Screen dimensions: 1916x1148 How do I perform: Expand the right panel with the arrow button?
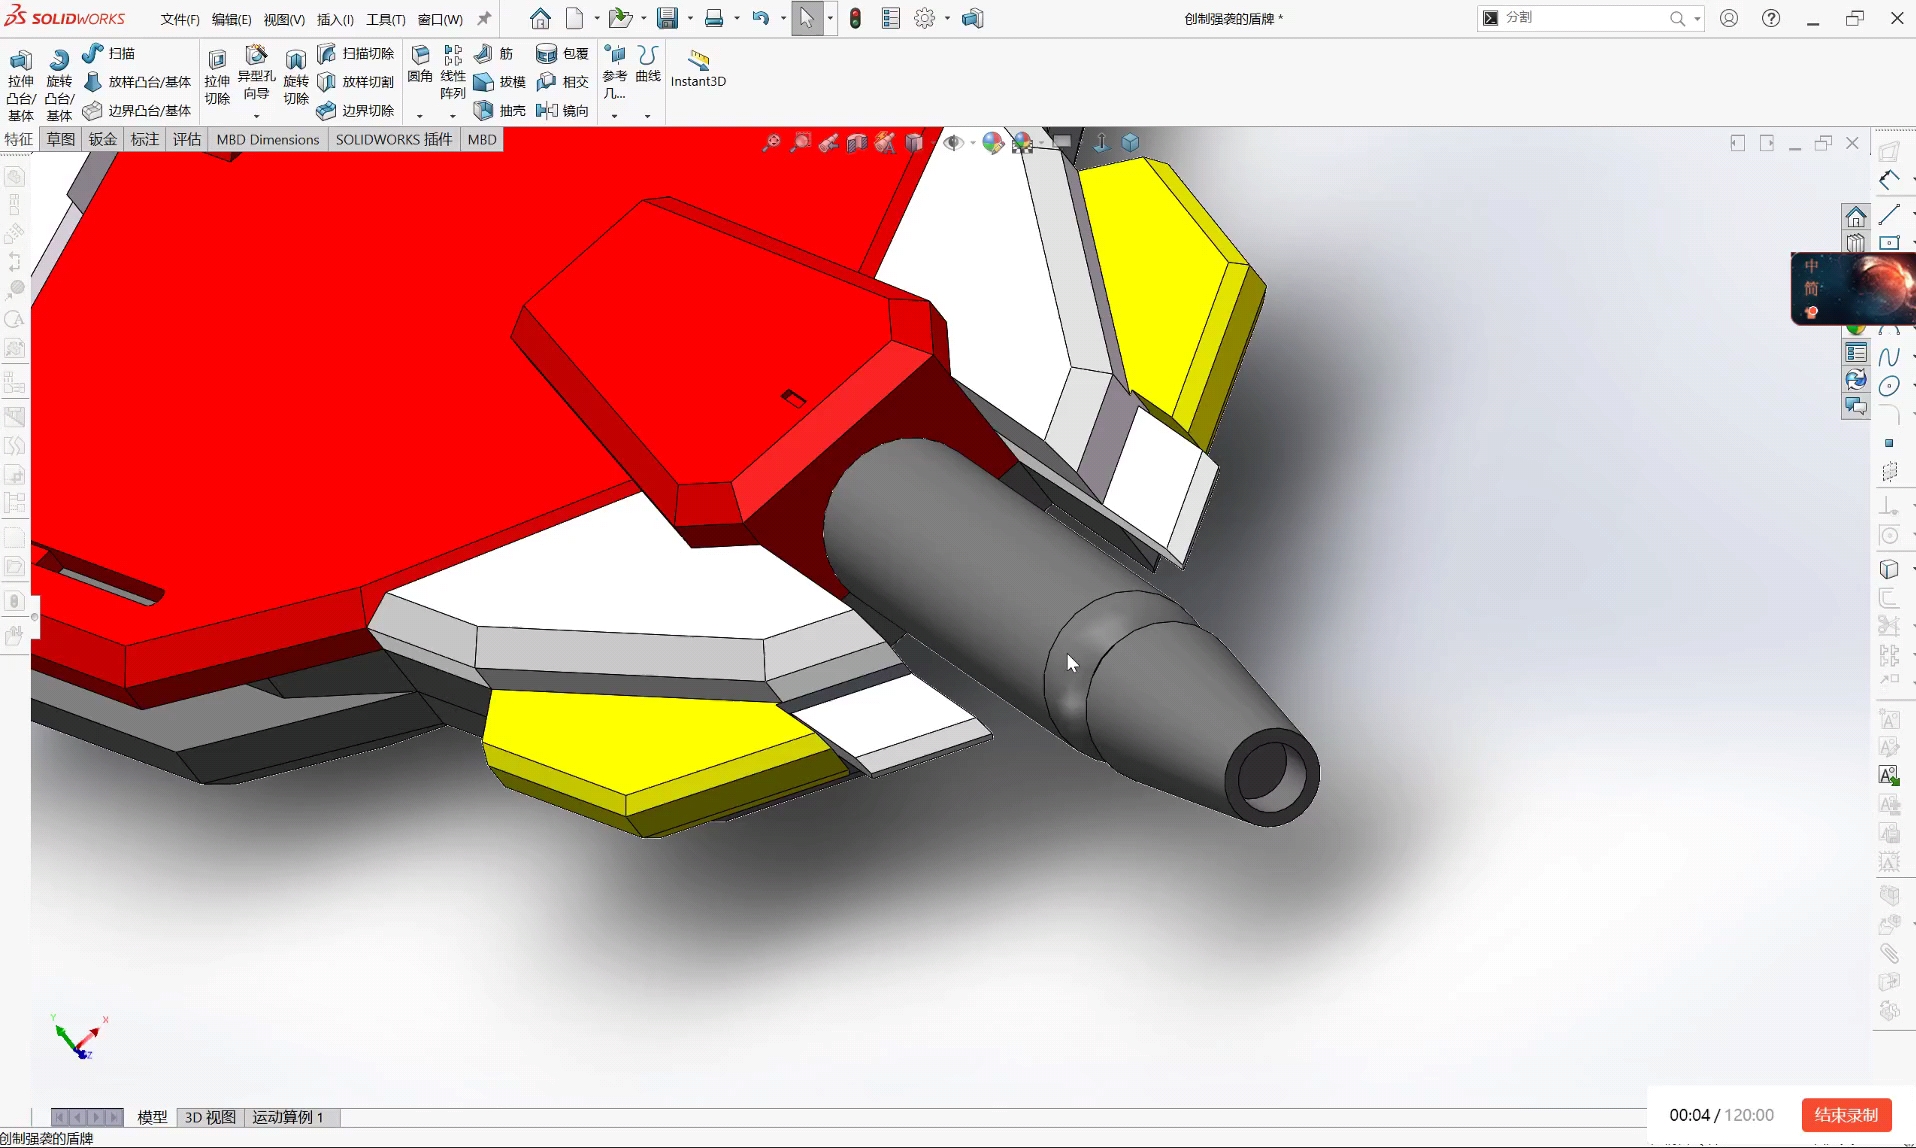coord(1767,143)
